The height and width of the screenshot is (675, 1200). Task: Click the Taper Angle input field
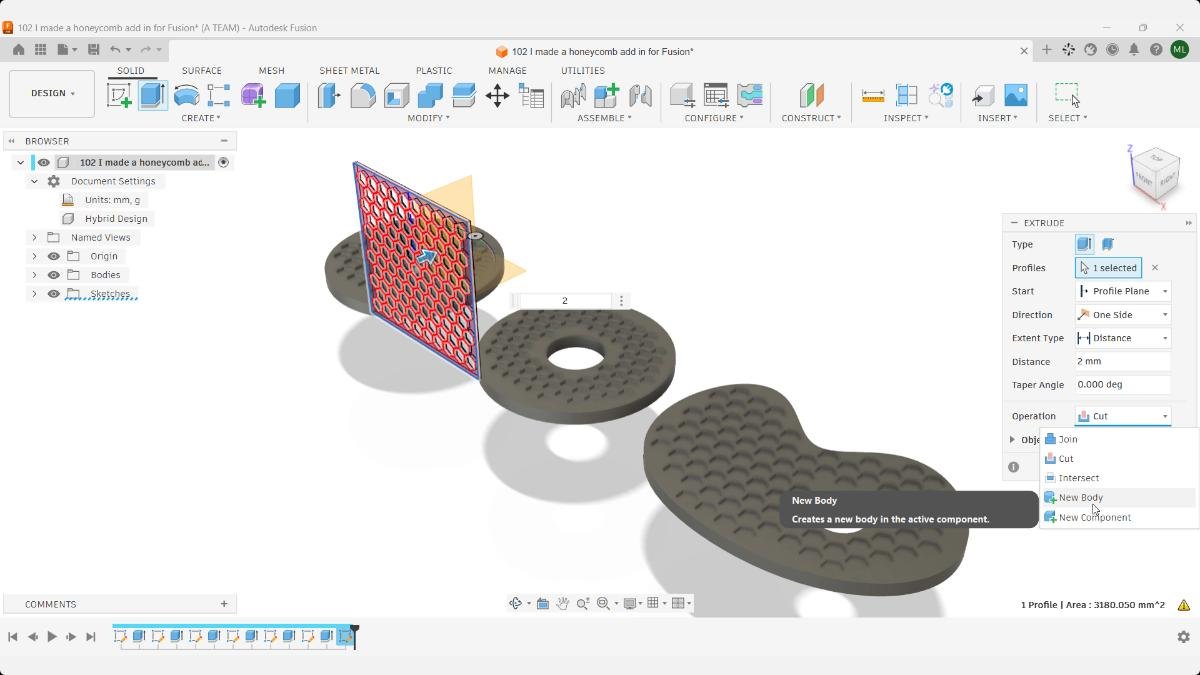1123,385
